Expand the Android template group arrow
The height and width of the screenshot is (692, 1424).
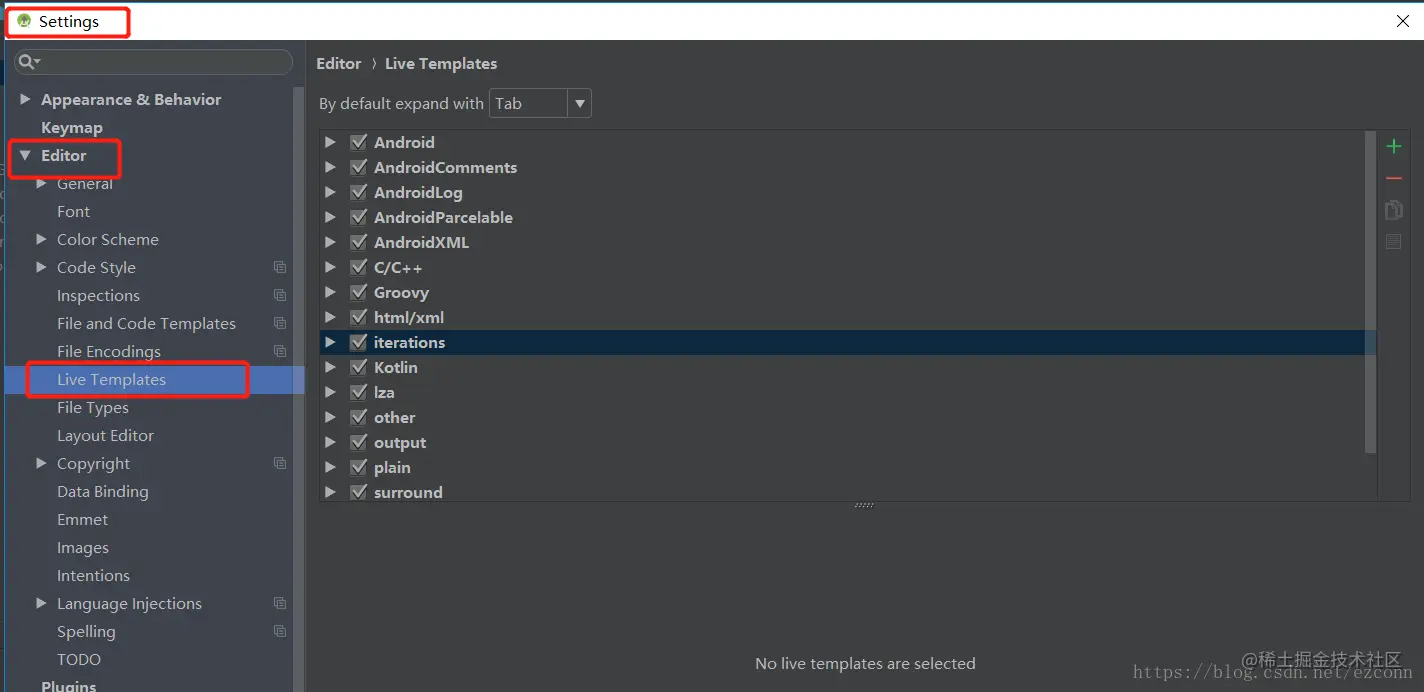[330, 142]
